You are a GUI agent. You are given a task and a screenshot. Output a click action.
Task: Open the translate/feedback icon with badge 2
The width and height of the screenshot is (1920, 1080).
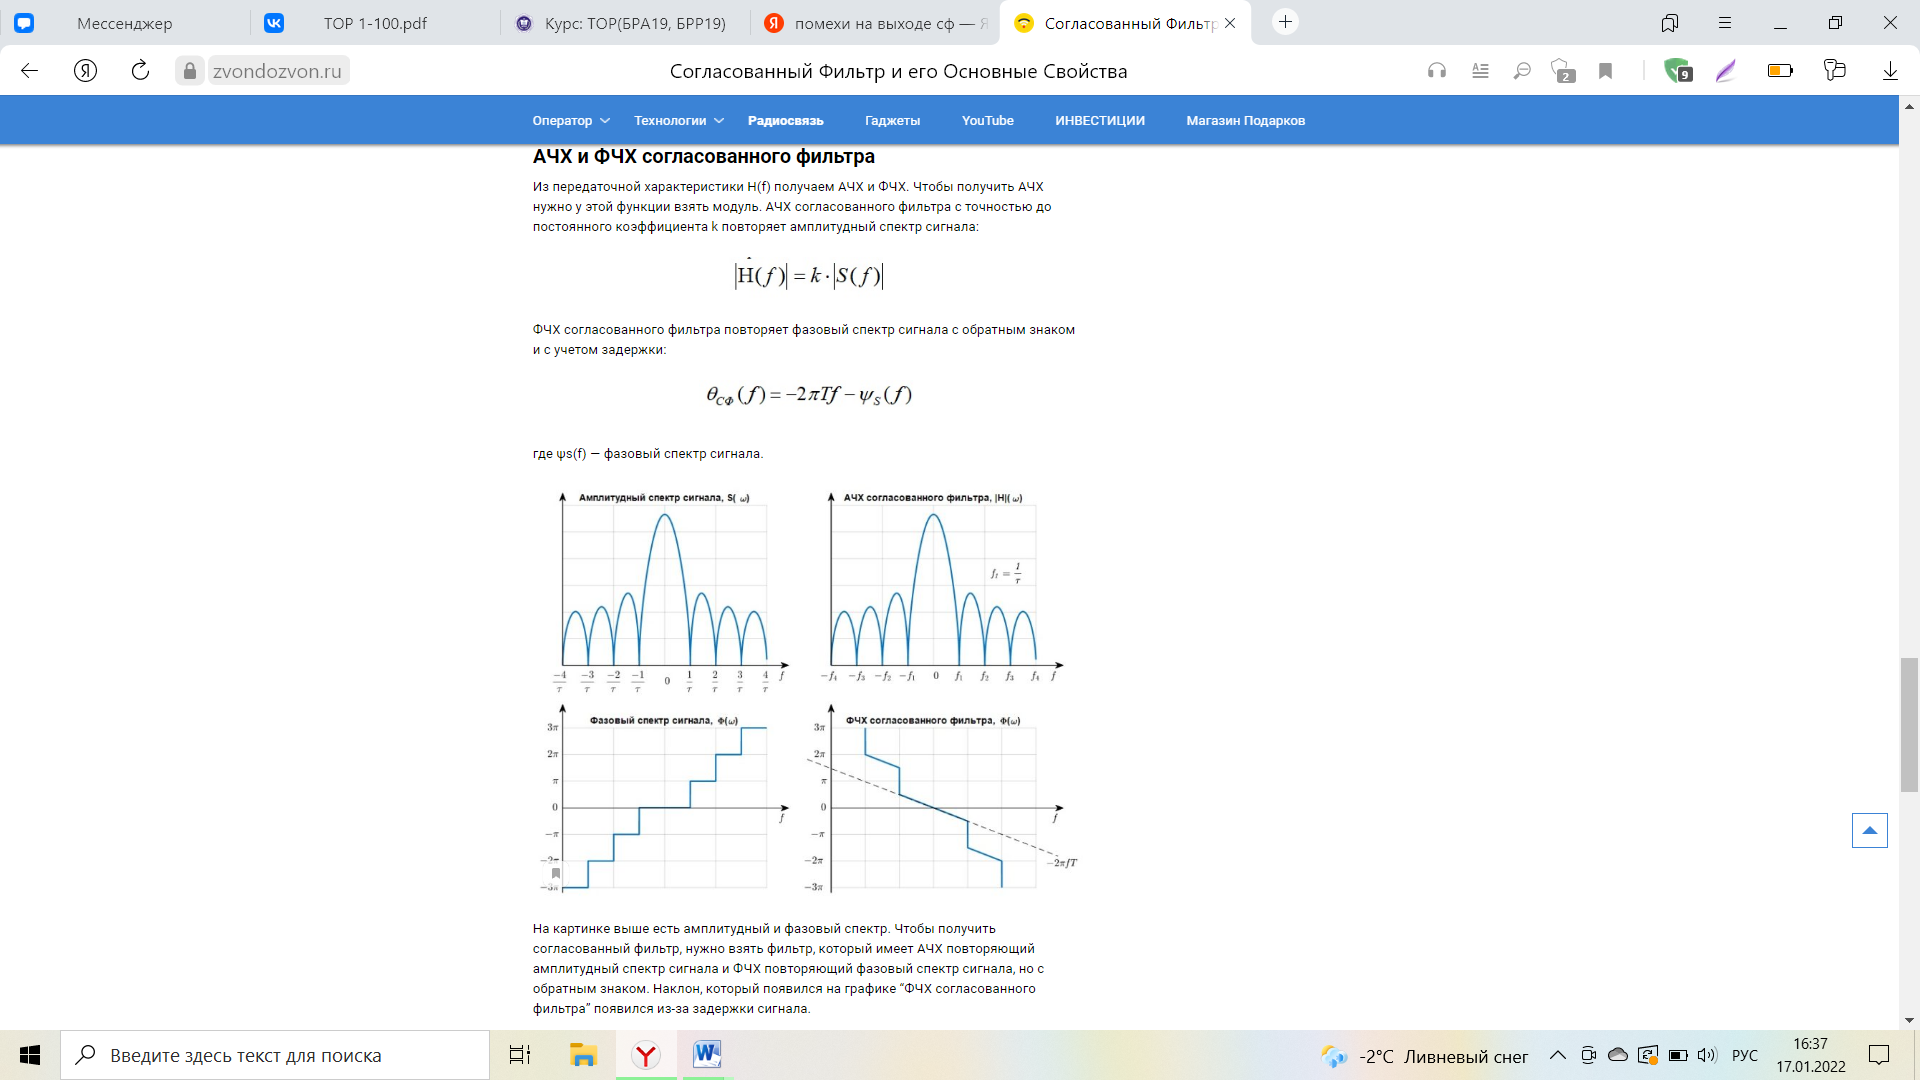[x=1563, y=71]
